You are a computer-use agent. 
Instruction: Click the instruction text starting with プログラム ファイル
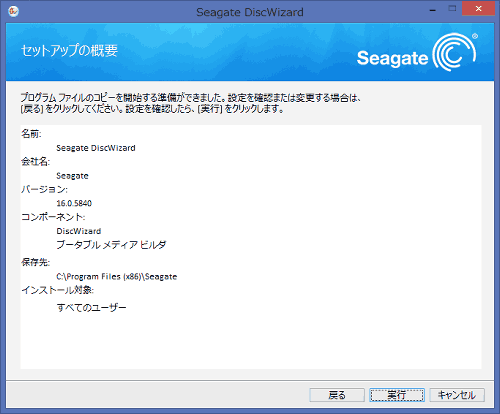191,103
